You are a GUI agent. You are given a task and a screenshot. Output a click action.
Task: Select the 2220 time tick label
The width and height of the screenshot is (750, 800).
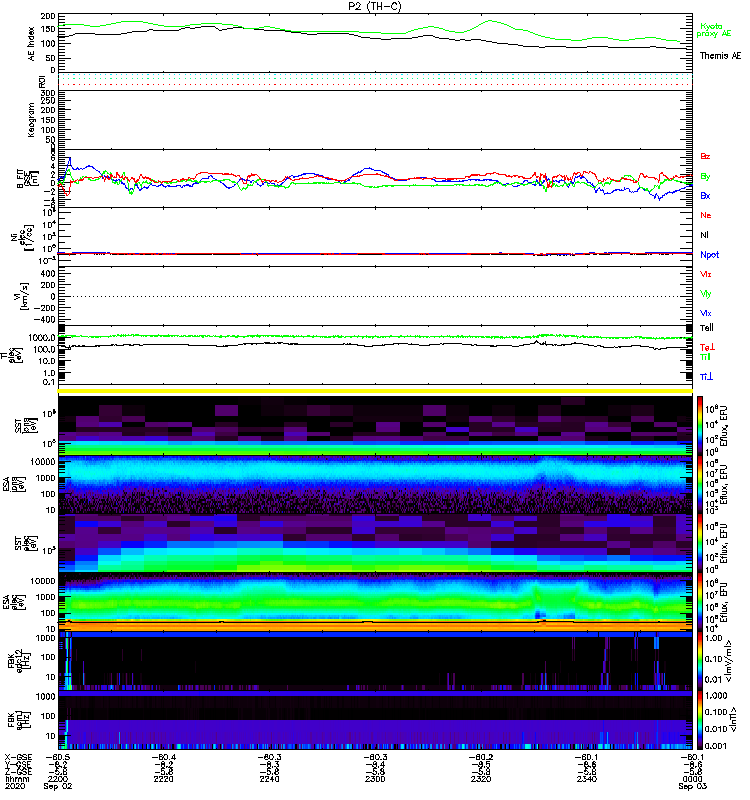coord(163,779)
